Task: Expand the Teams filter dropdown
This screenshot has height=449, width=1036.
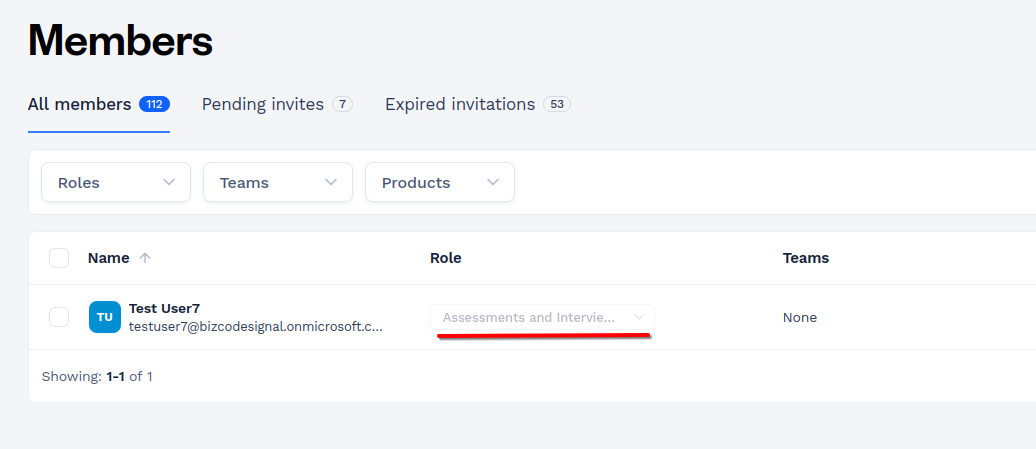Action: click(278, 182)
